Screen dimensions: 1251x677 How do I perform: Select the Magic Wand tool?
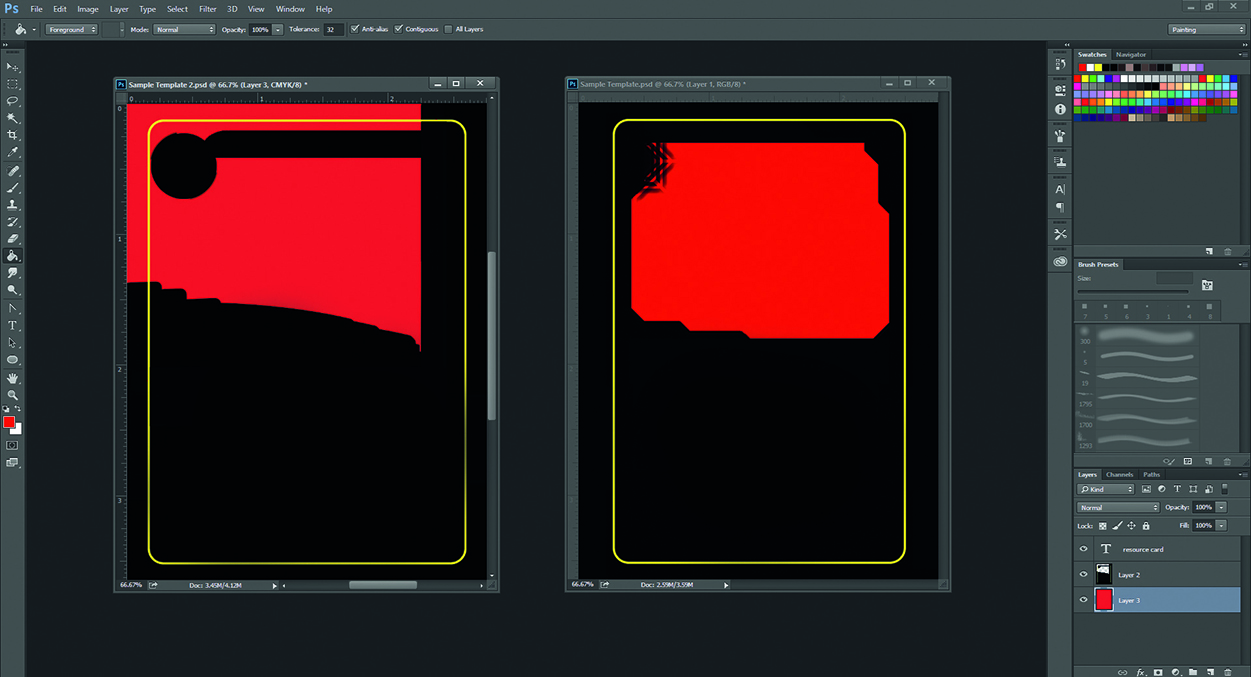coord(13,118)
